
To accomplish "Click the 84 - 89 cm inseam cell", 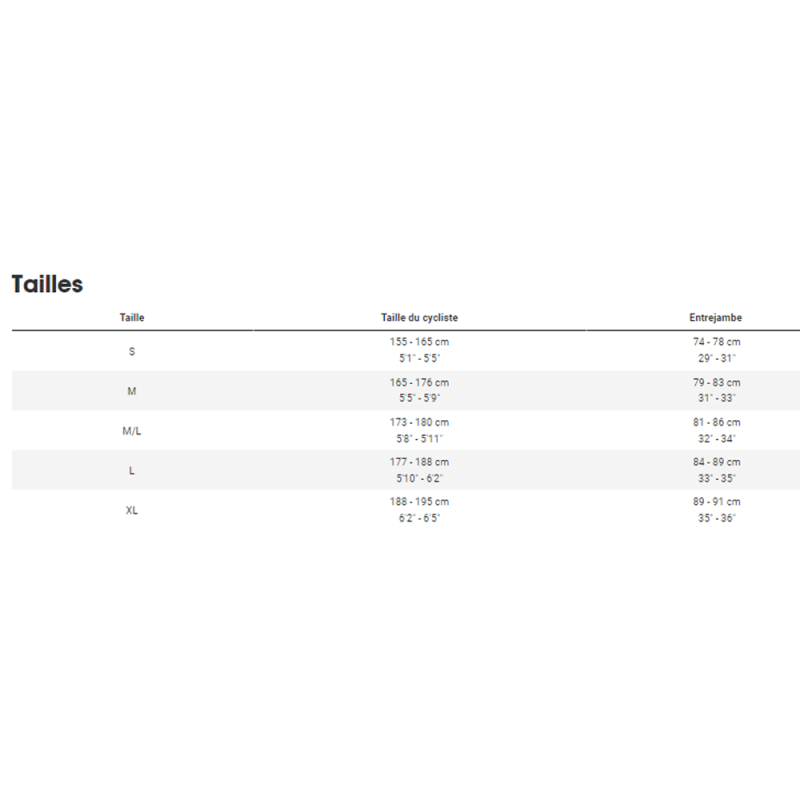I will [715, 462].
